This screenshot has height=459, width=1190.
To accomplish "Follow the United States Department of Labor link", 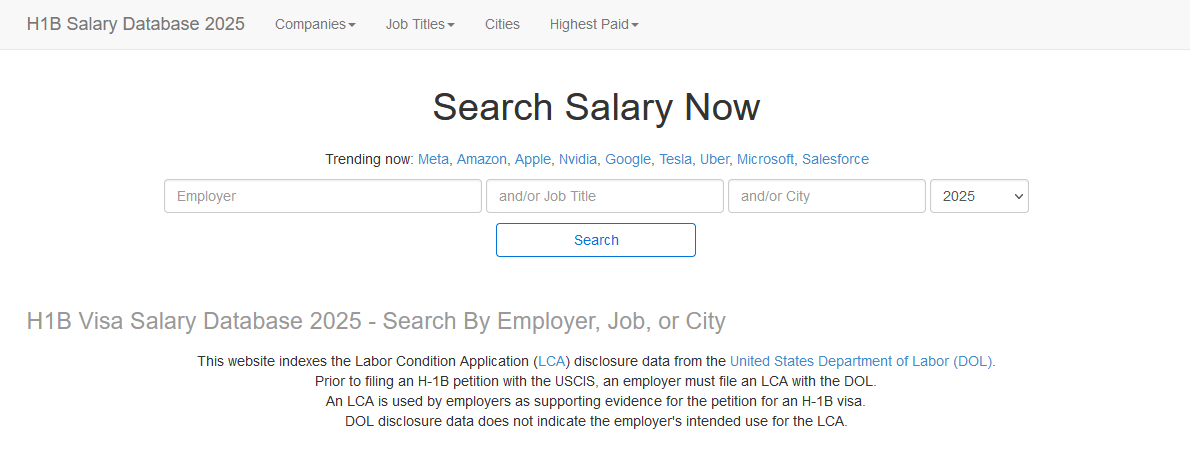I will [x=861, y=361].
